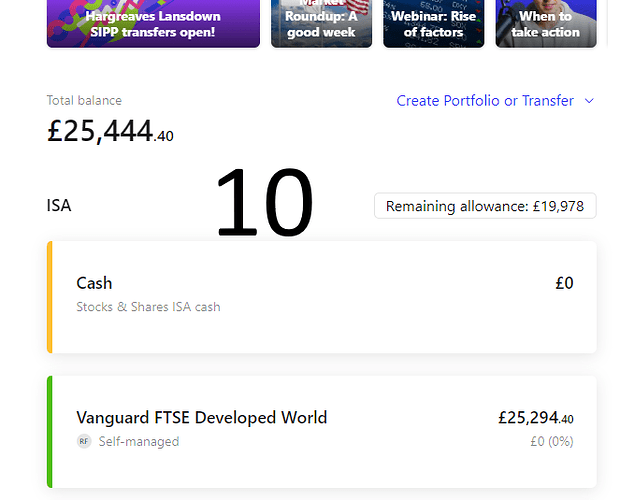
Task: Click the £25,294.40 Vanguard portfolio value
Action: [536, 417]
